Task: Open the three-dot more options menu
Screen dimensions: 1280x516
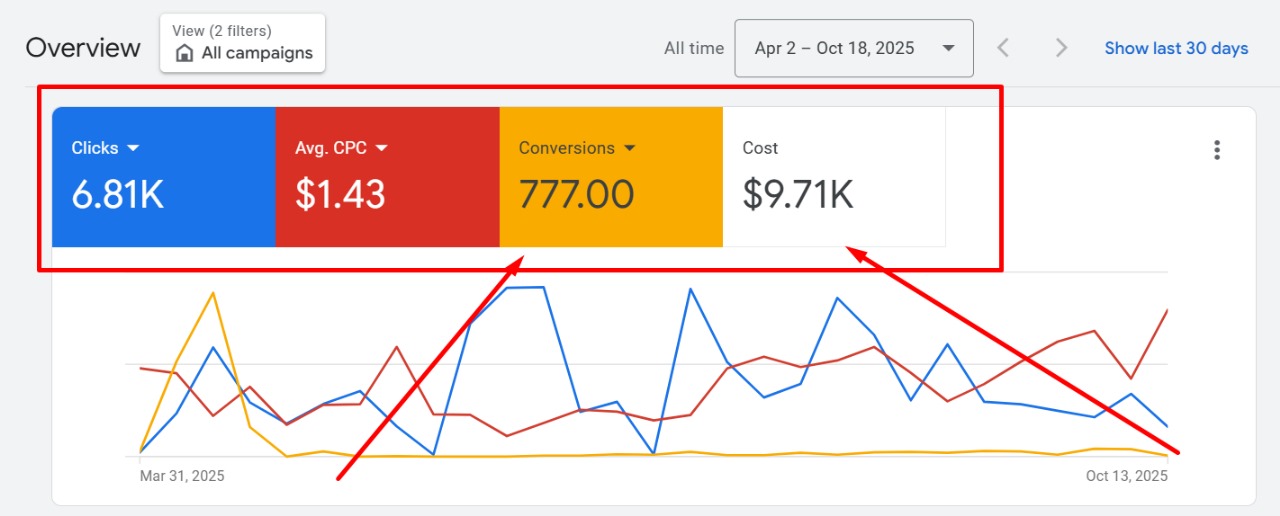Action: (1216, 150)
